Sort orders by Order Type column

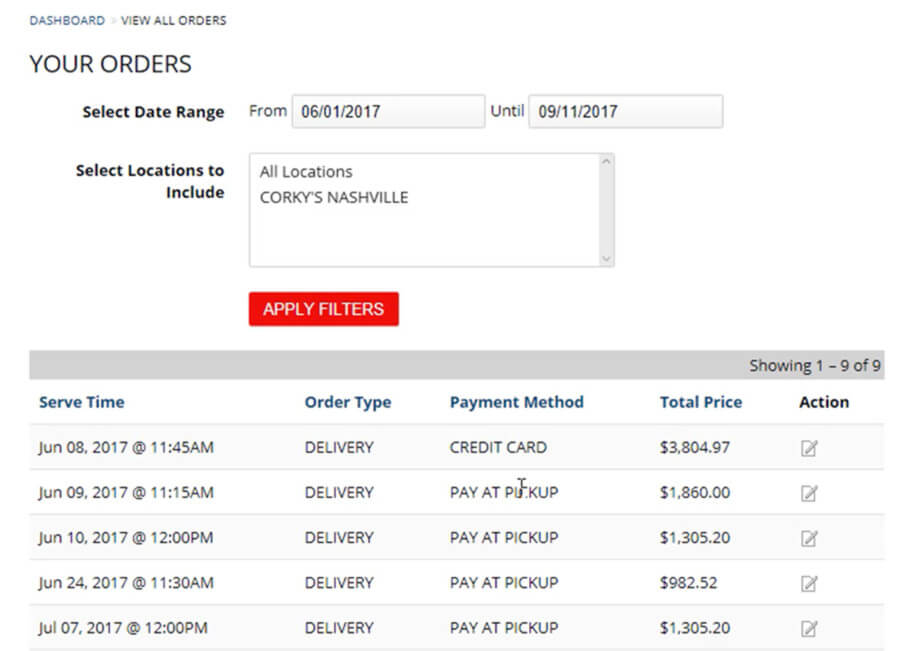(x=348, y=402)
